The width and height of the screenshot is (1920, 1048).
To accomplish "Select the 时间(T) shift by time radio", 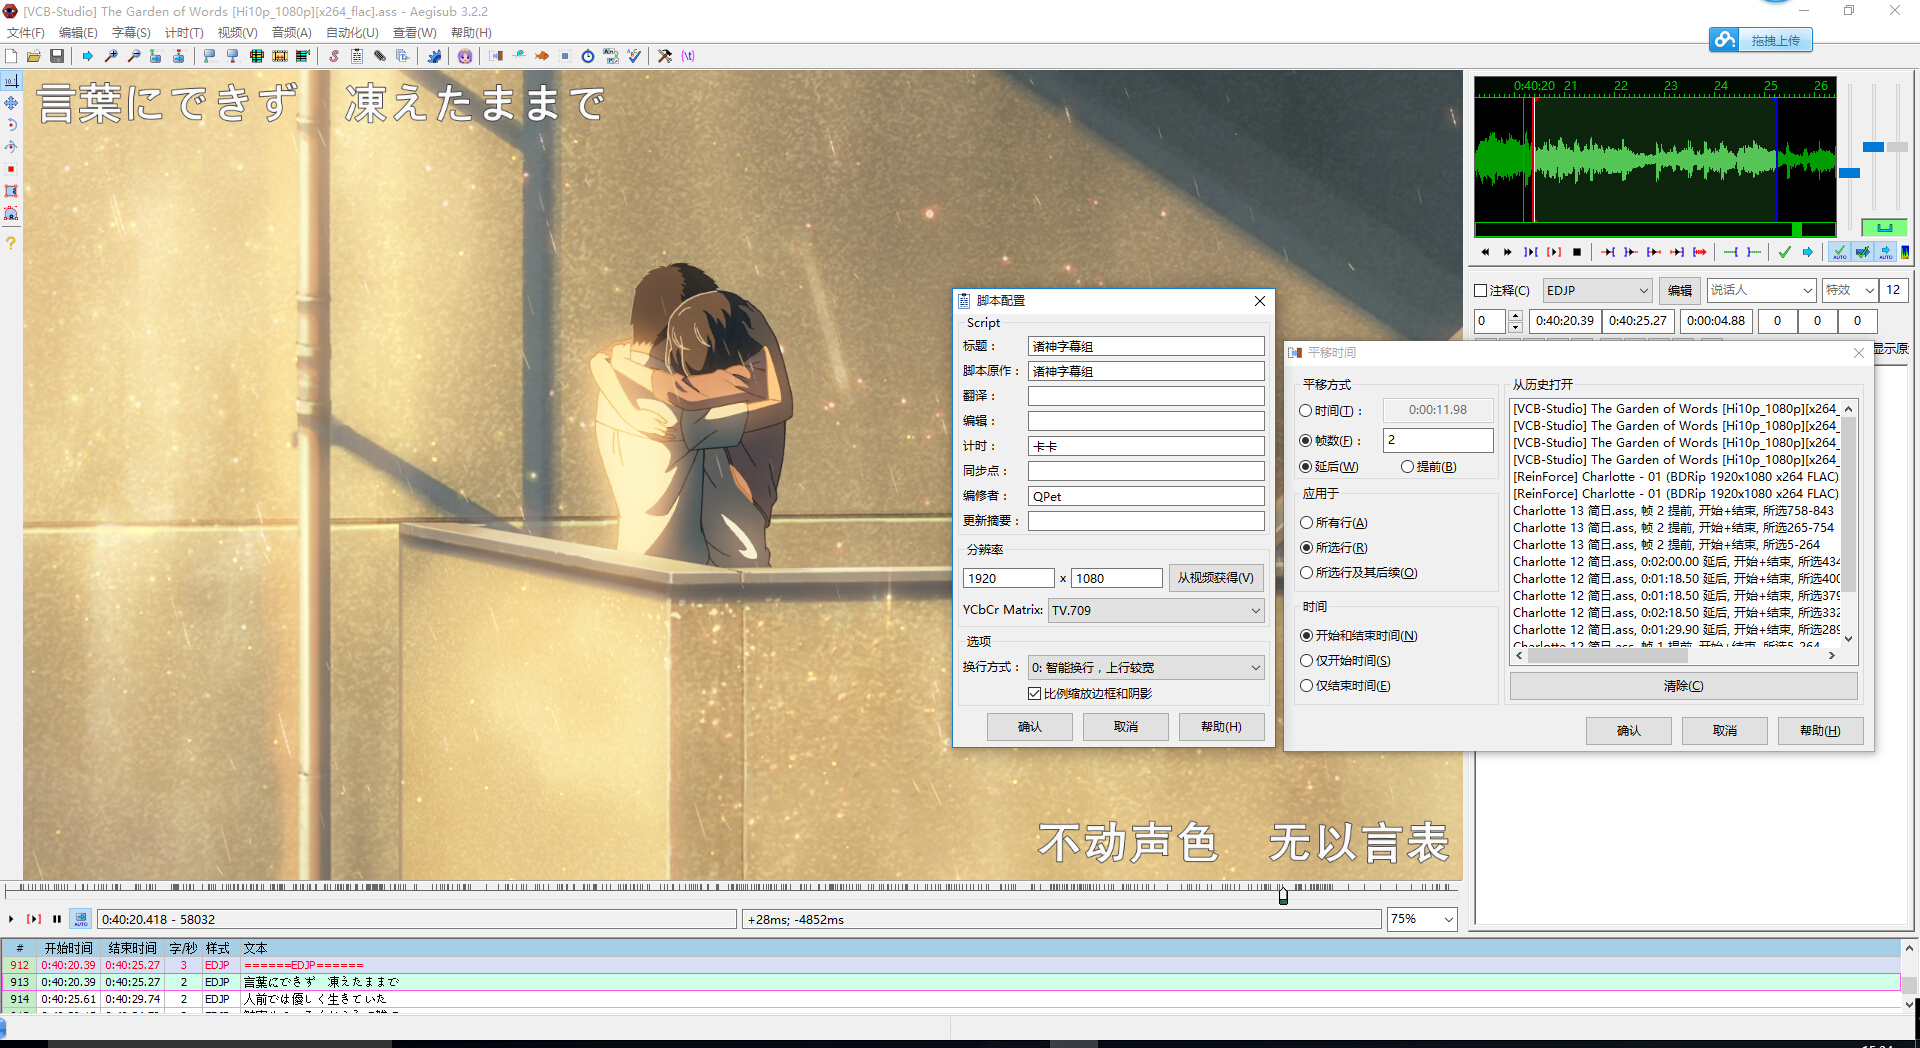I will point(1306,411).
